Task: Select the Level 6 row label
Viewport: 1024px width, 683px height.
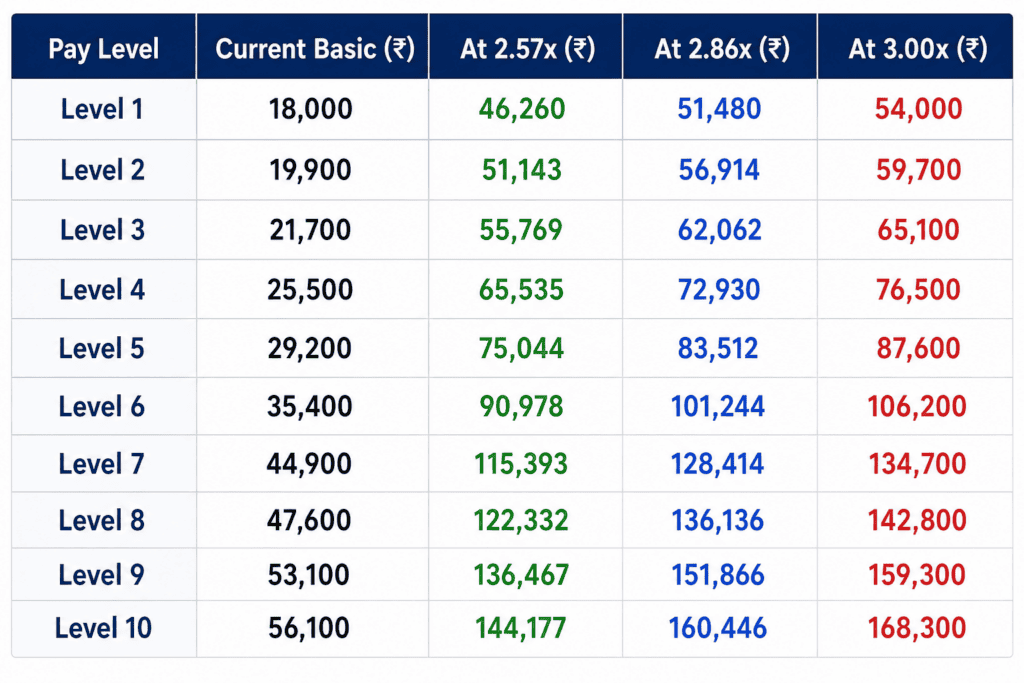Action: [101, 407]
